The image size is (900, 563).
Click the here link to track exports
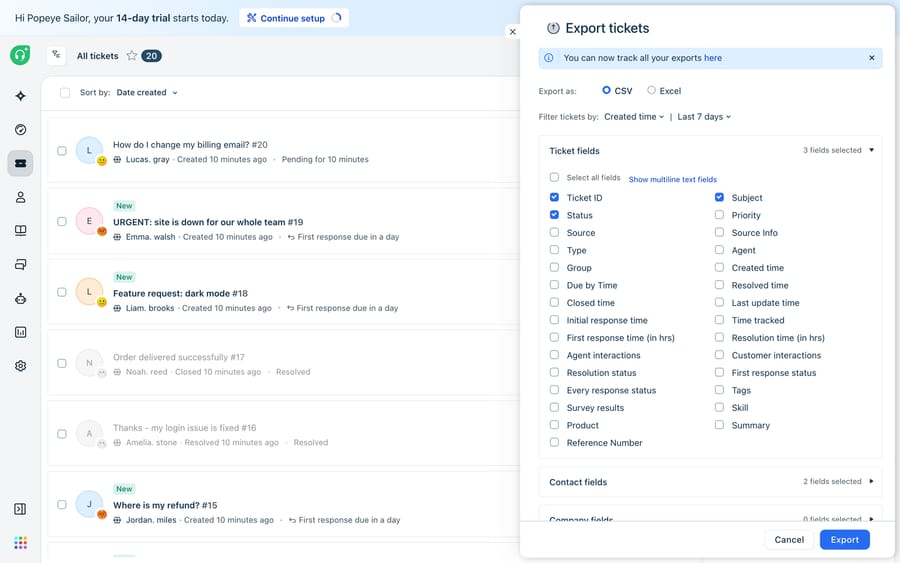(x=713, y=58)
